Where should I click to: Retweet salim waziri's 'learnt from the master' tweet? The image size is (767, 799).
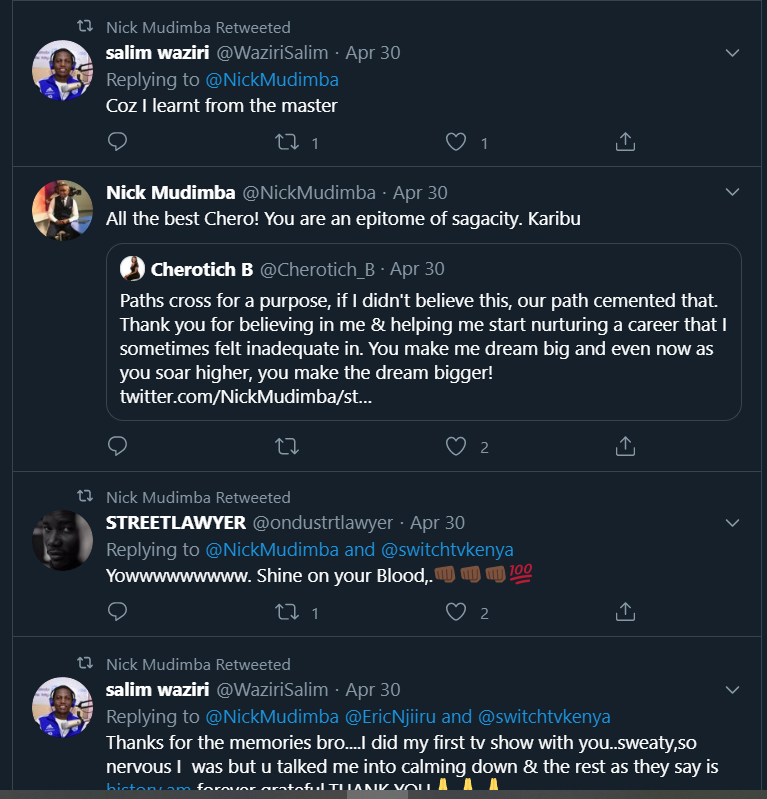tap(286, 142)
